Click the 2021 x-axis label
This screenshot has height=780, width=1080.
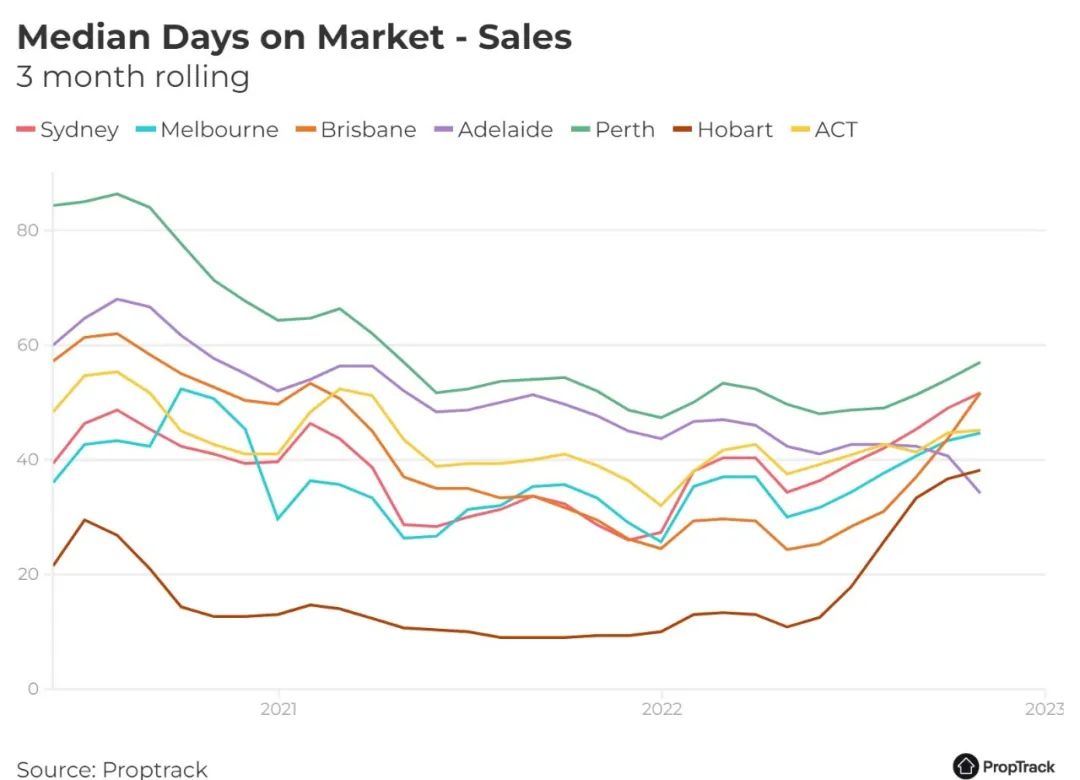pyautogui.click(x=279, y=709)
